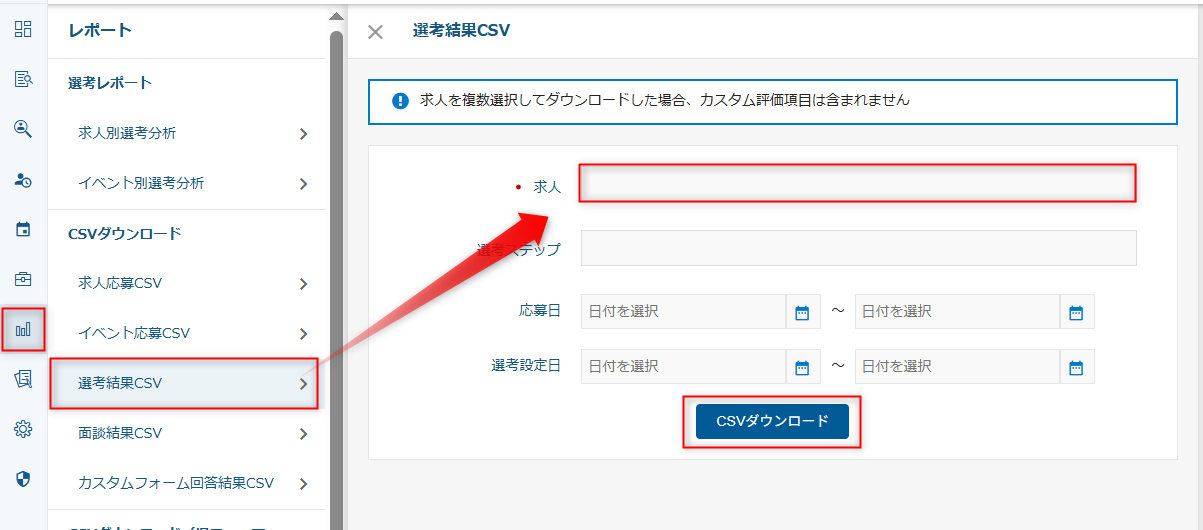Viewport: 1203px width, 530px height.
Task: Select 面談結果CSV in the report menu
Action: coord(120,433)
